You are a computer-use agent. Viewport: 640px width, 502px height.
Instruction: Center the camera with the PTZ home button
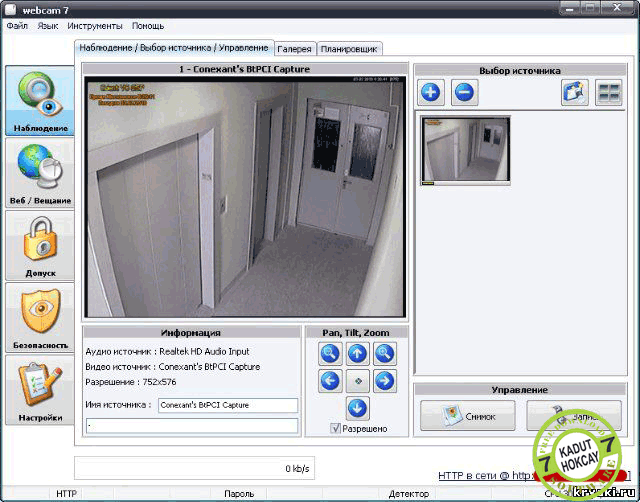[358, 381]
